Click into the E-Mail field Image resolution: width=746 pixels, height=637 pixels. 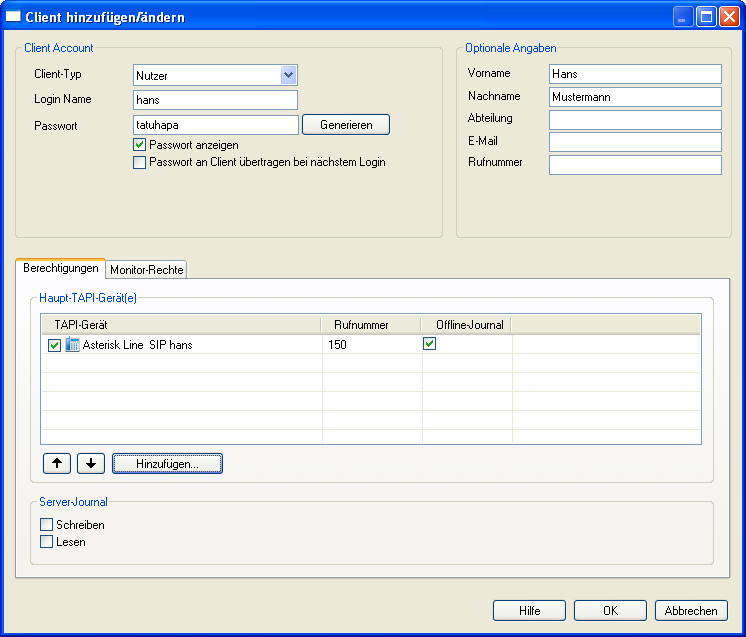(x=635, y=142)
